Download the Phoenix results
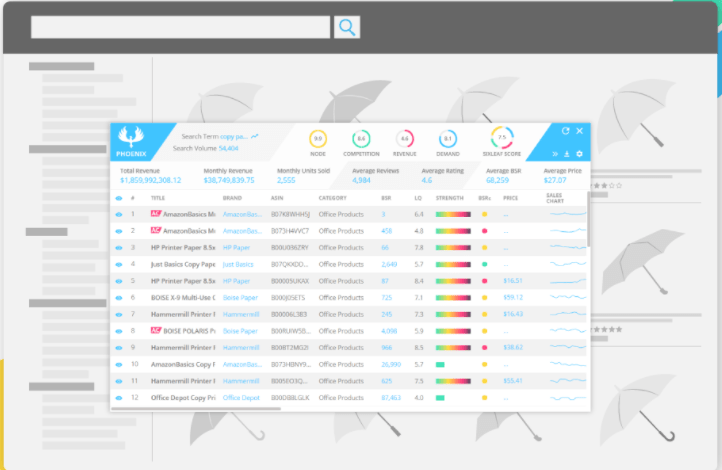This screenshot has width=722, height=470. click(x=567, y=154)
